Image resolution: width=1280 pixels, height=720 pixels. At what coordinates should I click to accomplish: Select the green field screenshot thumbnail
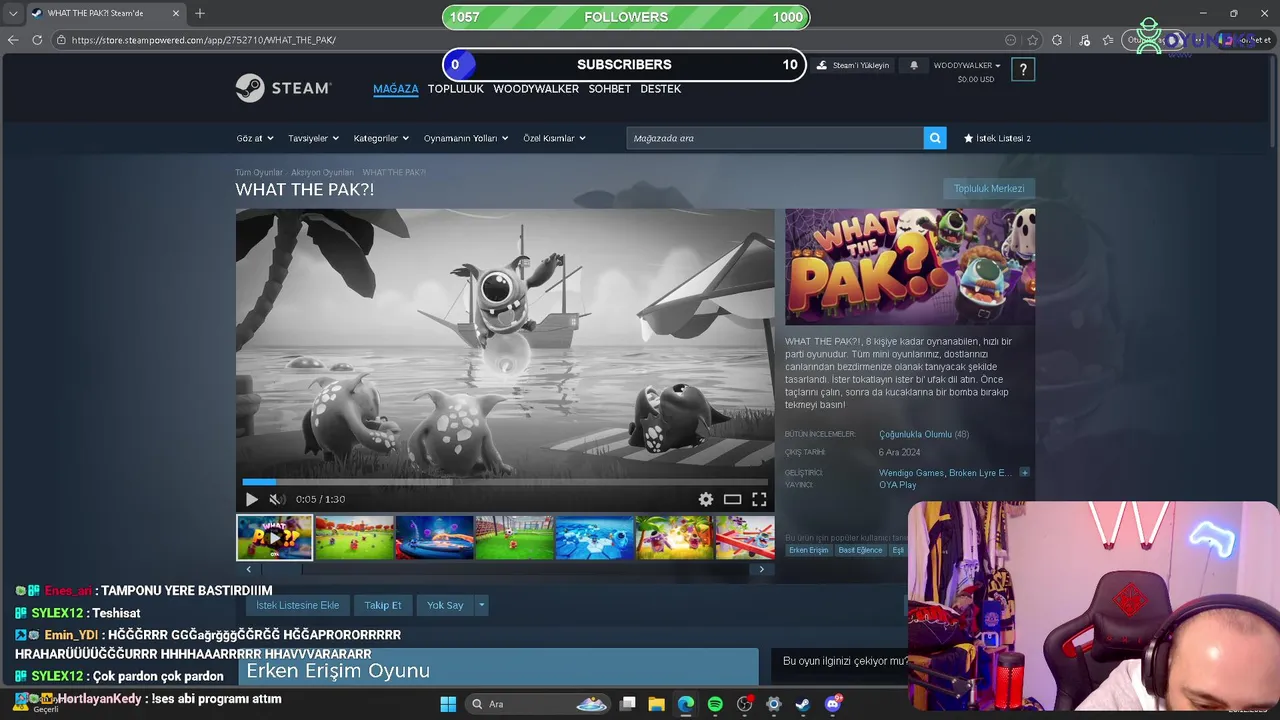pyautogui.click(x=354, y=537)
